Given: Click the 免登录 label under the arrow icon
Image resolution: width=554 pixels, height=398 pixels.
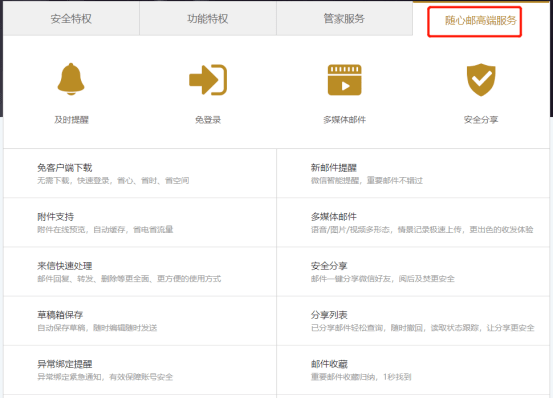Looking at the screenshot, I should (x=208, y=120).
